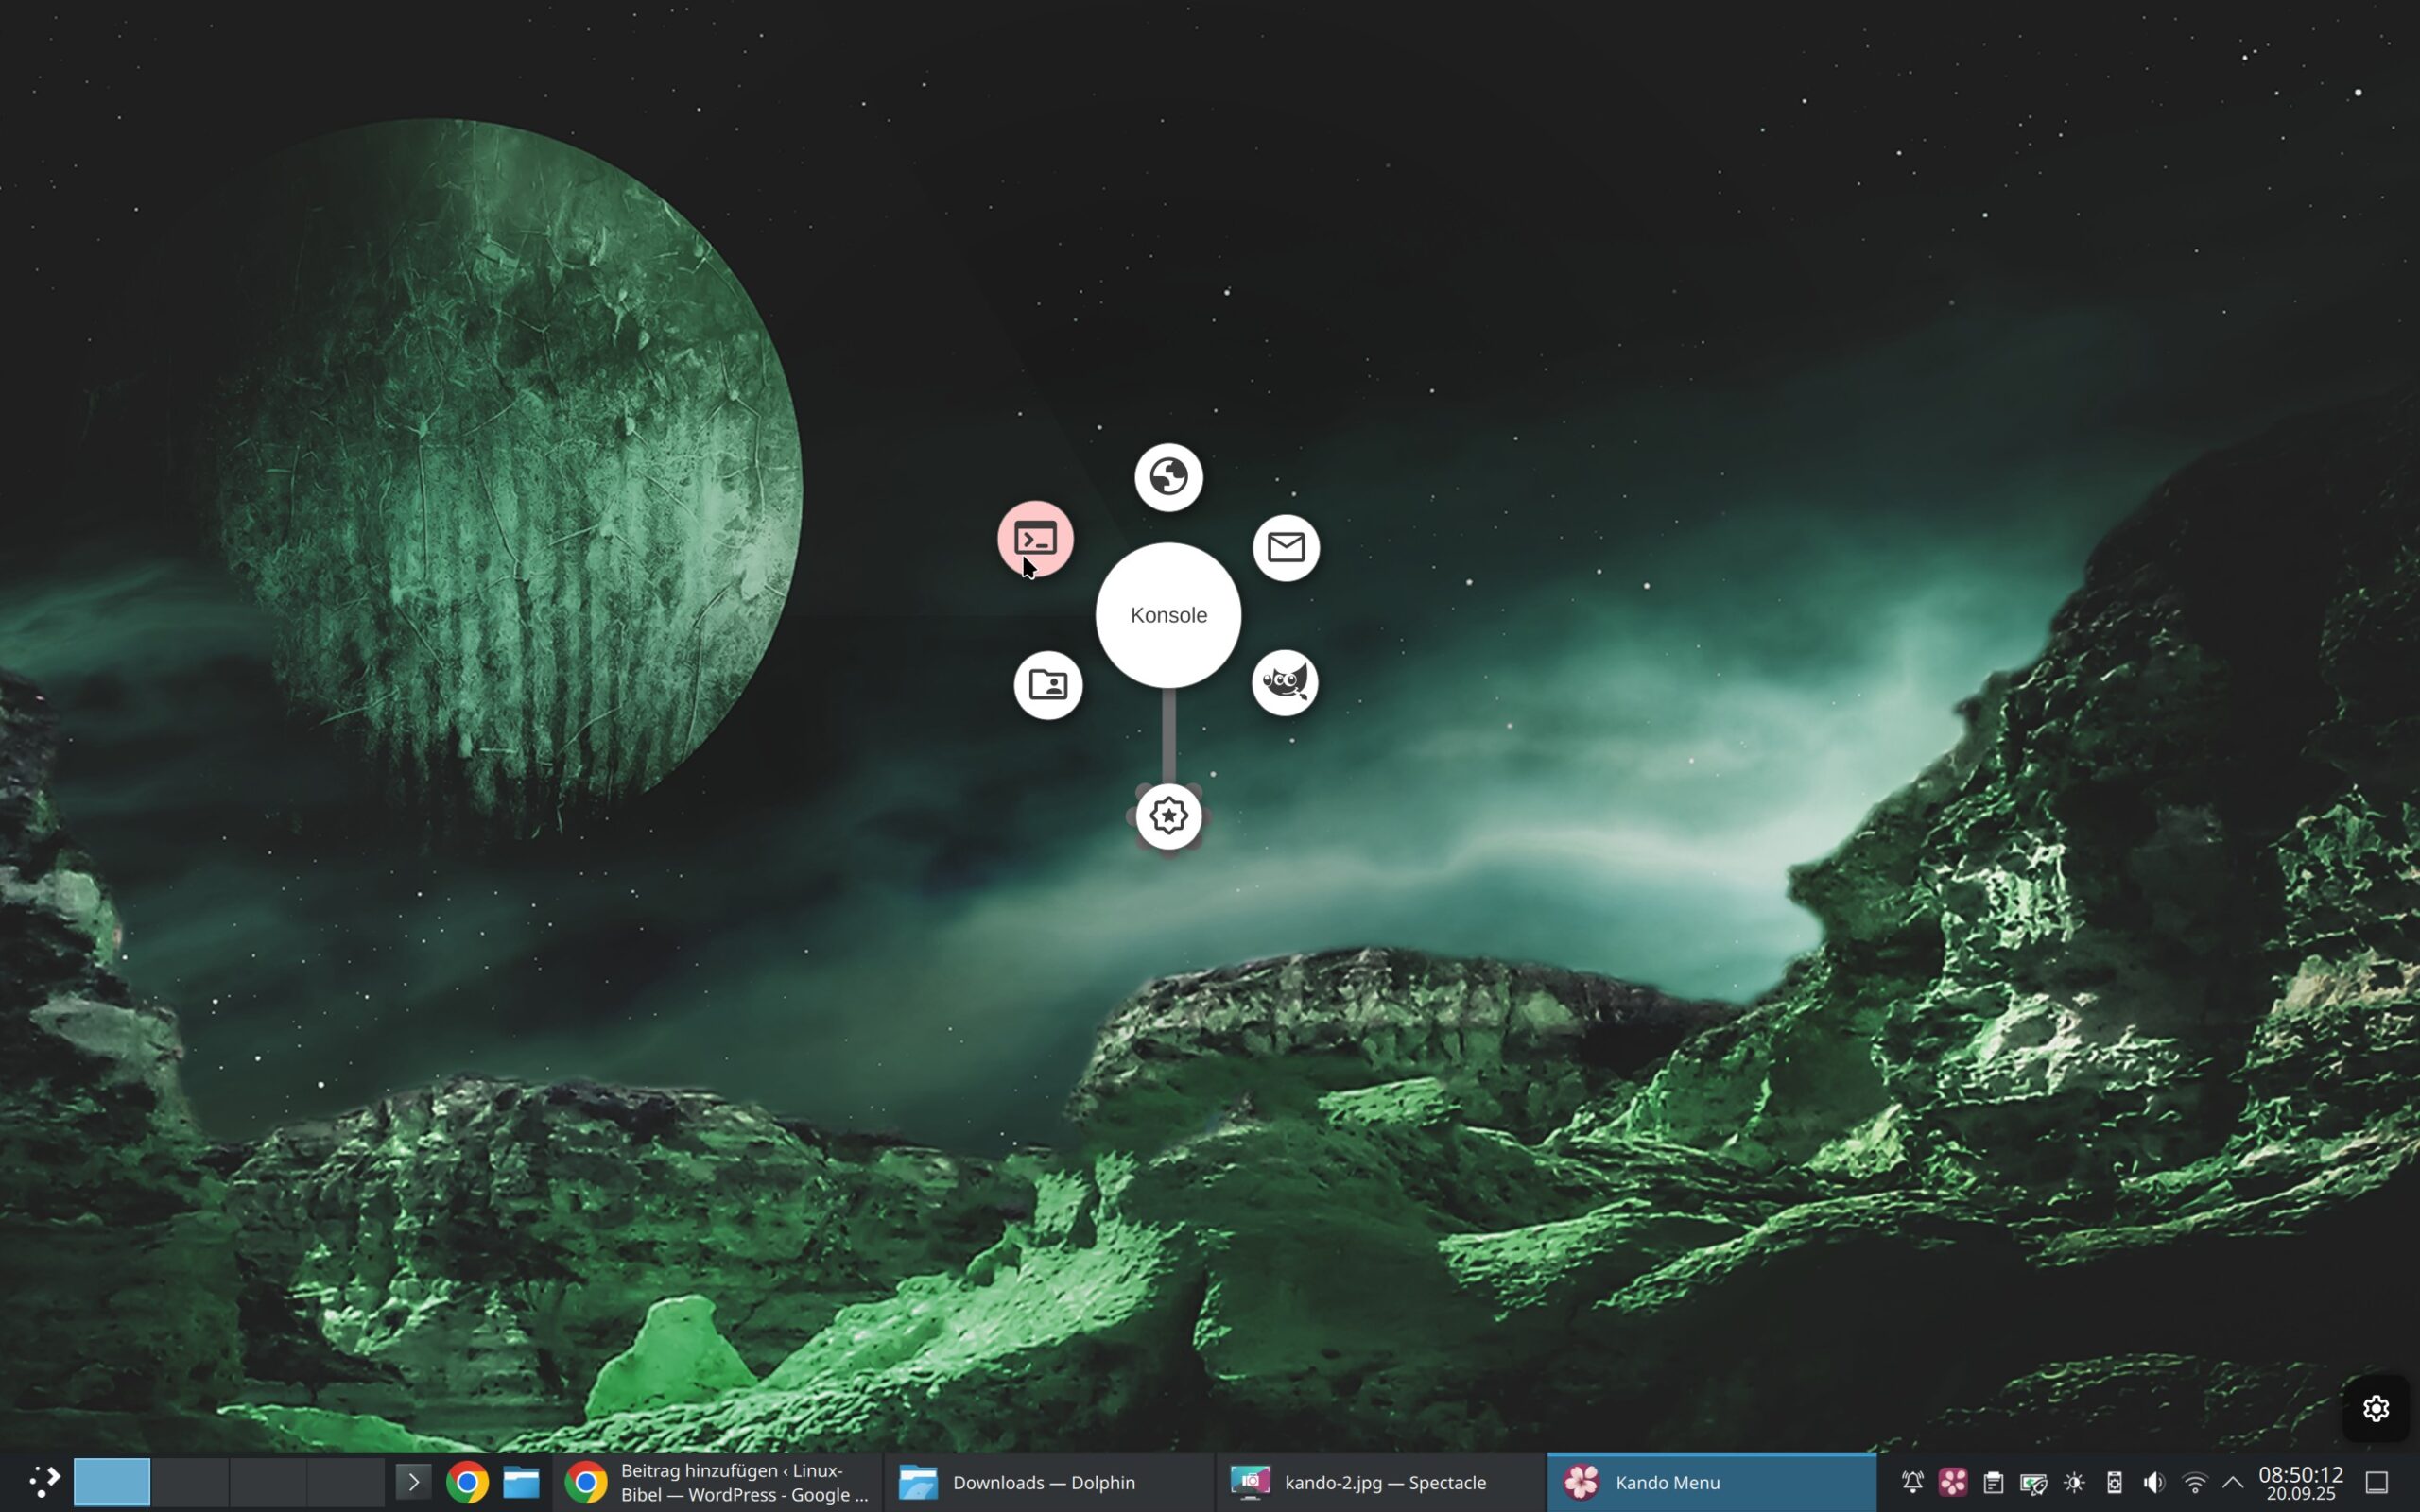Switch to the fourth virtual desktop in pager

346,1482
